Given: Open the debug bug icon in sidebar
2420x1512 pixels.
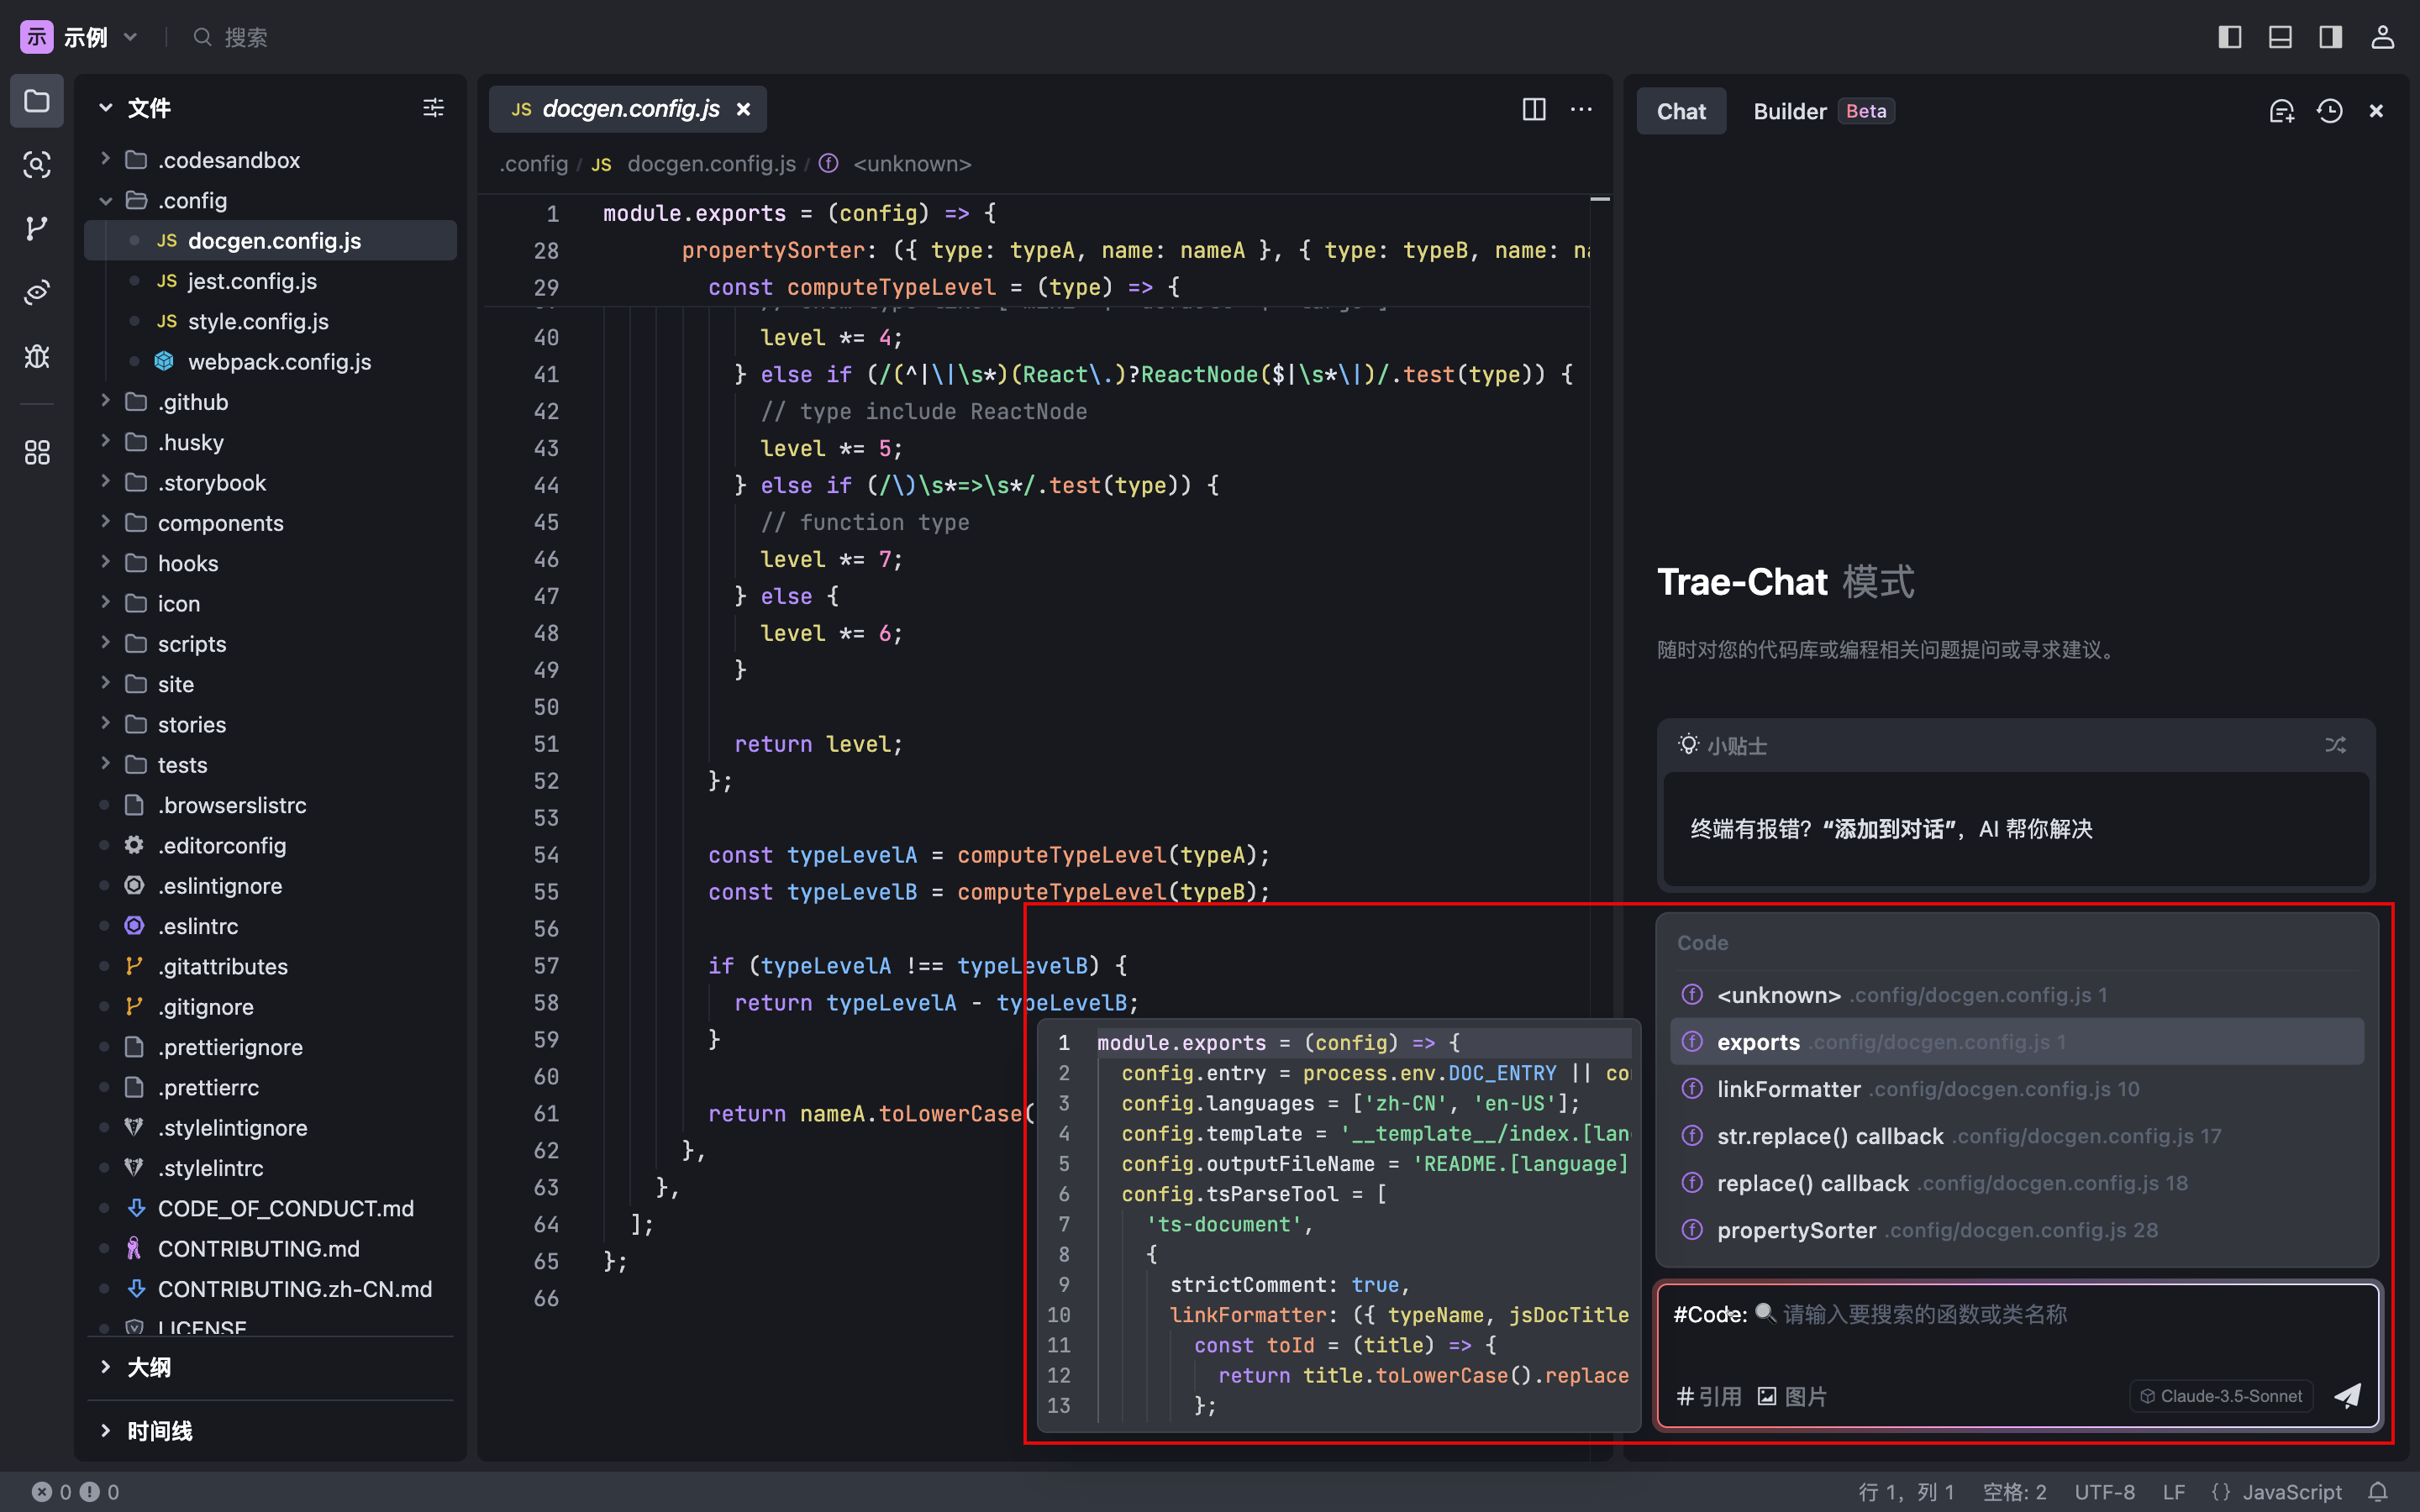Looking at the screenshot, I should point(37,357).
